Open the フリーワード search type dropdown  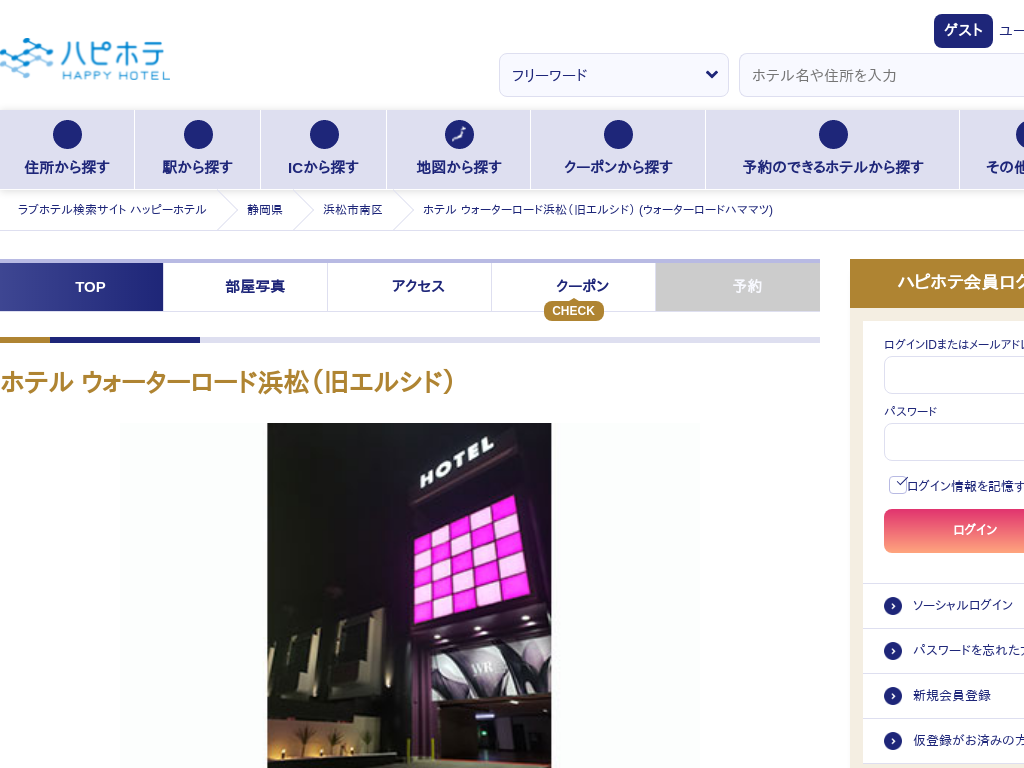coord(614,75)
